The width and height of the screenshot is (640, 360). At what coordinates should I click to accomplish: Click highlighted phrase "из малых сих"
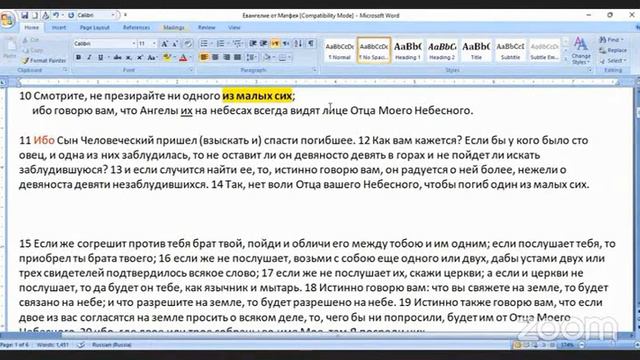pos(257,96)
